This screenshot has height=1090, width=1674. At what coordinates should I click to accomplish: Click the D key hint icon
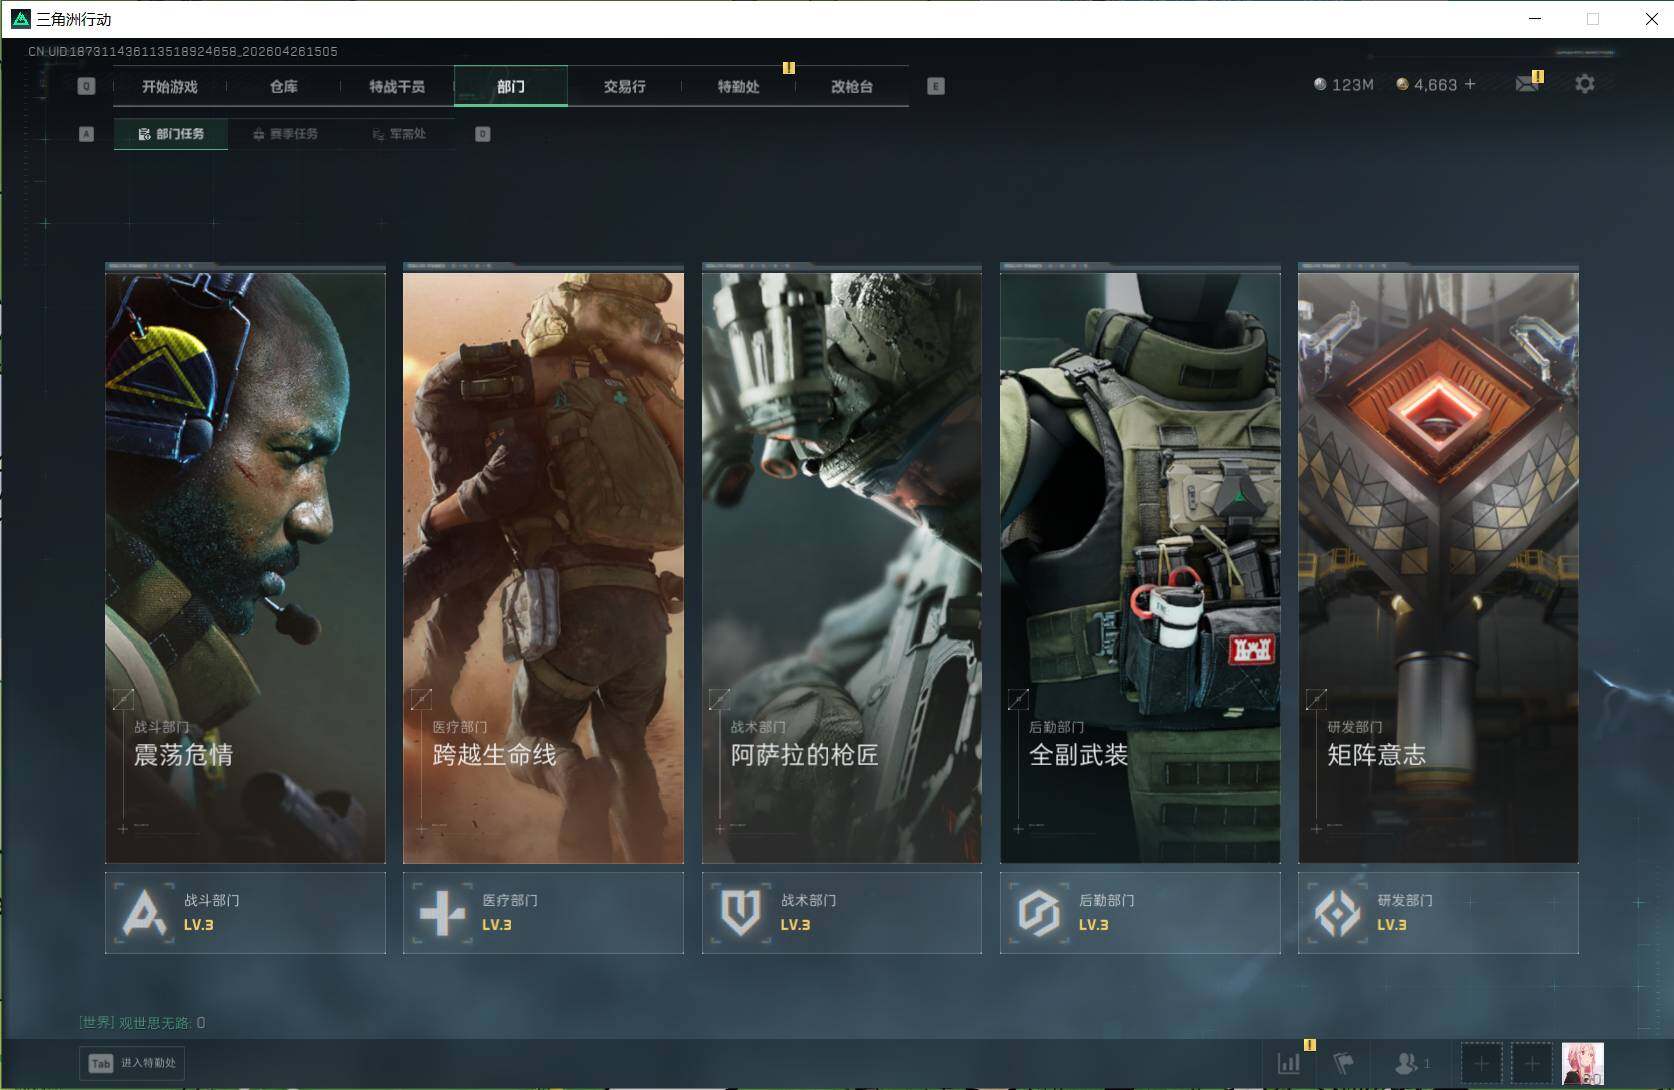[483, 134]
